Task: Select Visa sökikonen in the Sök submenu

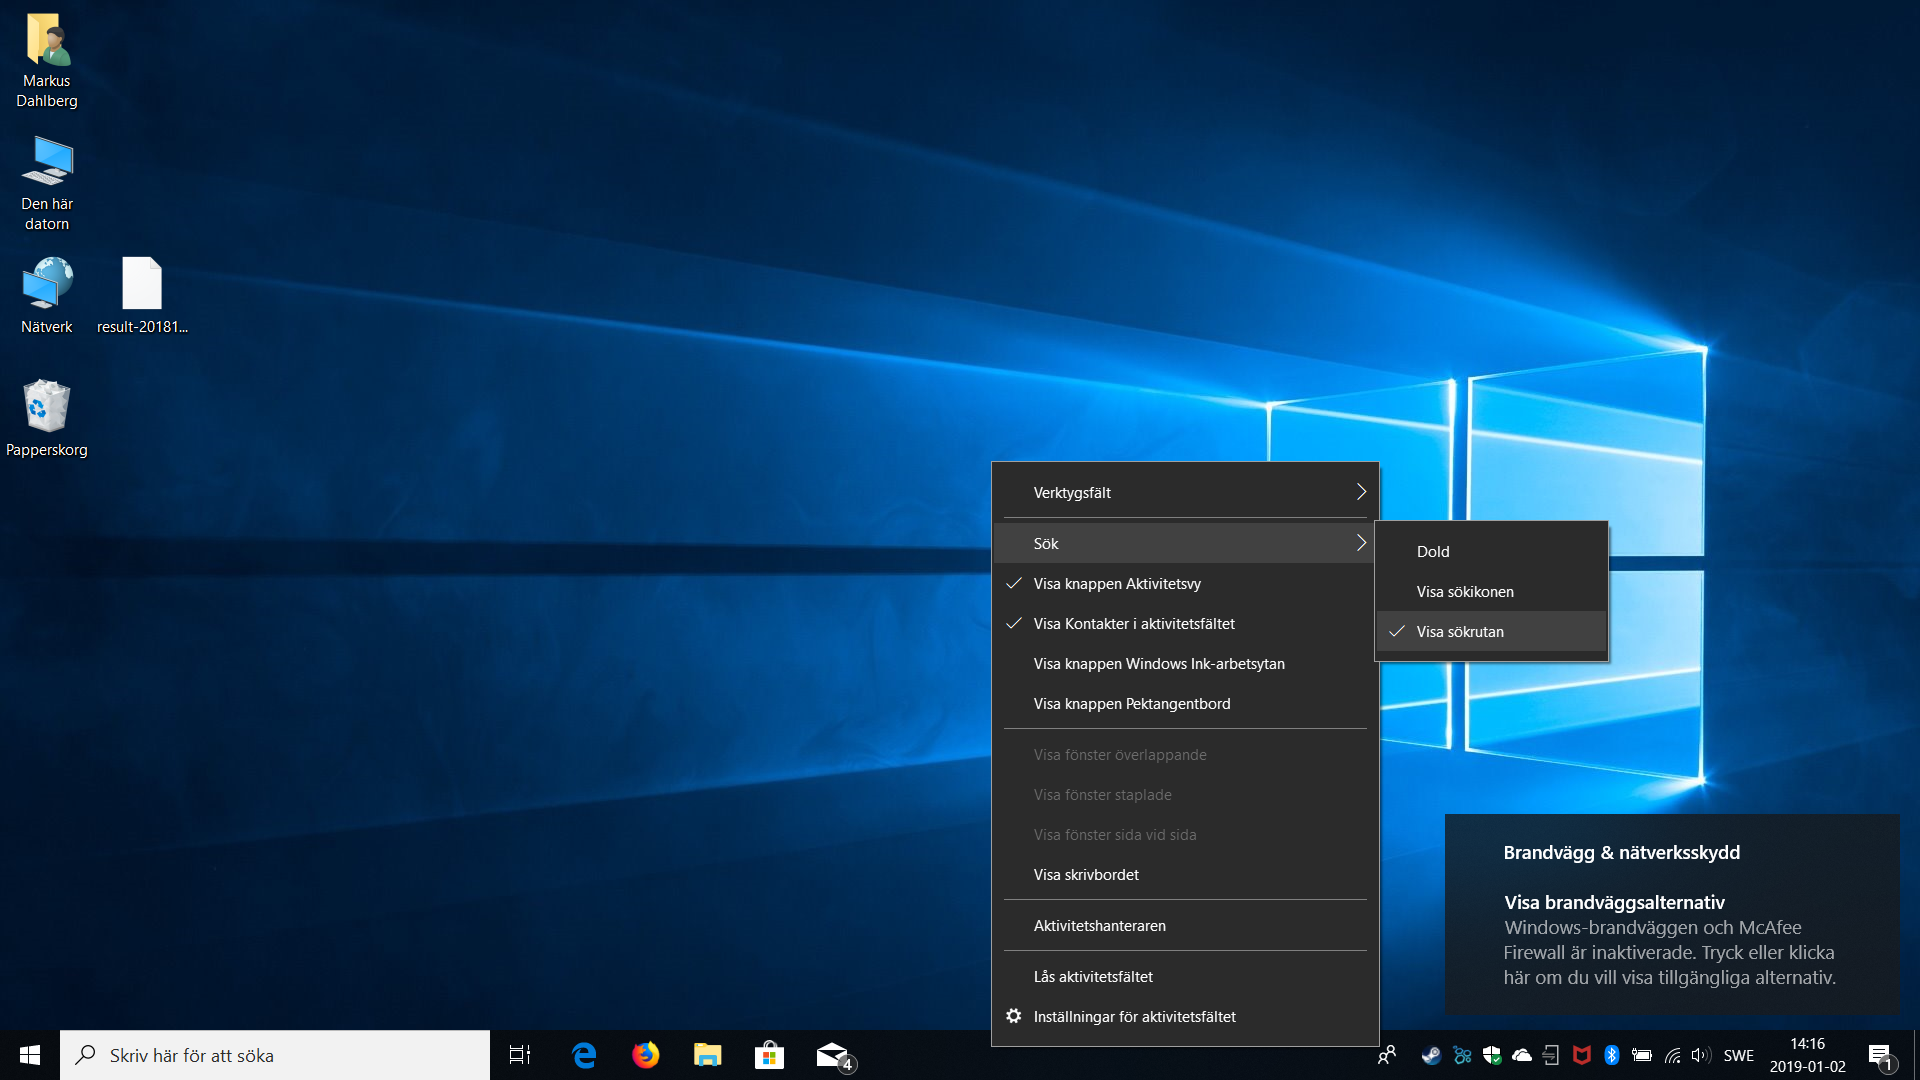Action: 1464,591
